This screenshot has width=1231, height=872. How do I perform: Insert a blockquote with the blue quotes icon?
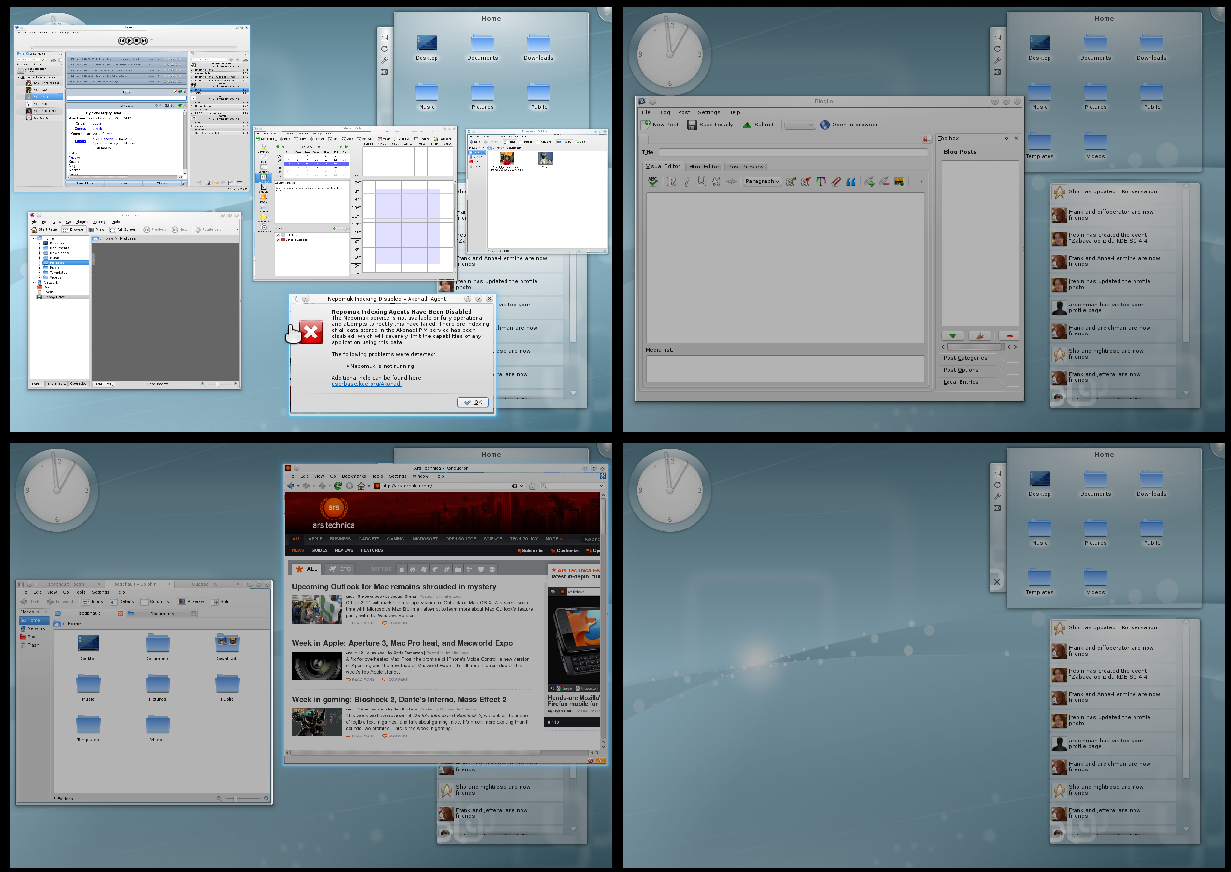point(851,181)
